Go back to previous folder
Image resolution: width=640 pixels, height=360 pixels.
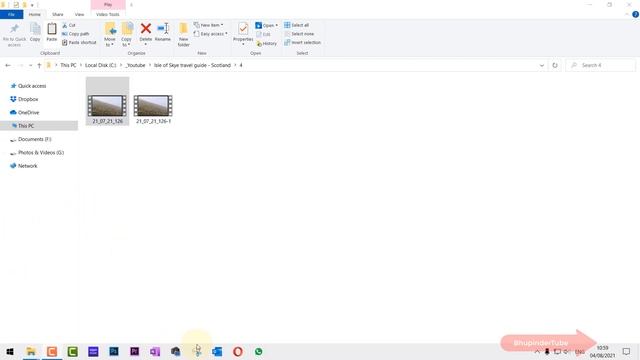[x=8, y=65]
